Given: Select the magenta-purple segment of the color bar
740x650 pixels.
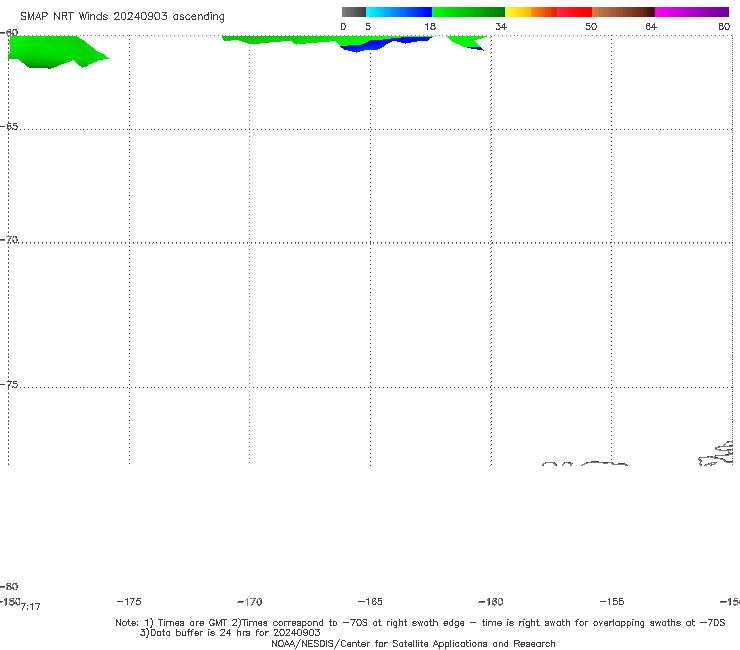Looking at the screenshot, I should coord(692,12).
